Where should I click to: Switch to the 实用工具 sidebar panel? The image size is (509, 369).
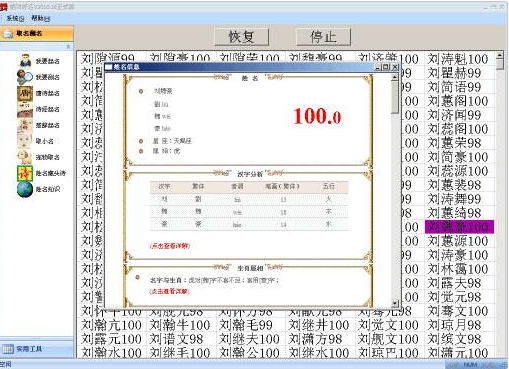[x=37, y=349]
